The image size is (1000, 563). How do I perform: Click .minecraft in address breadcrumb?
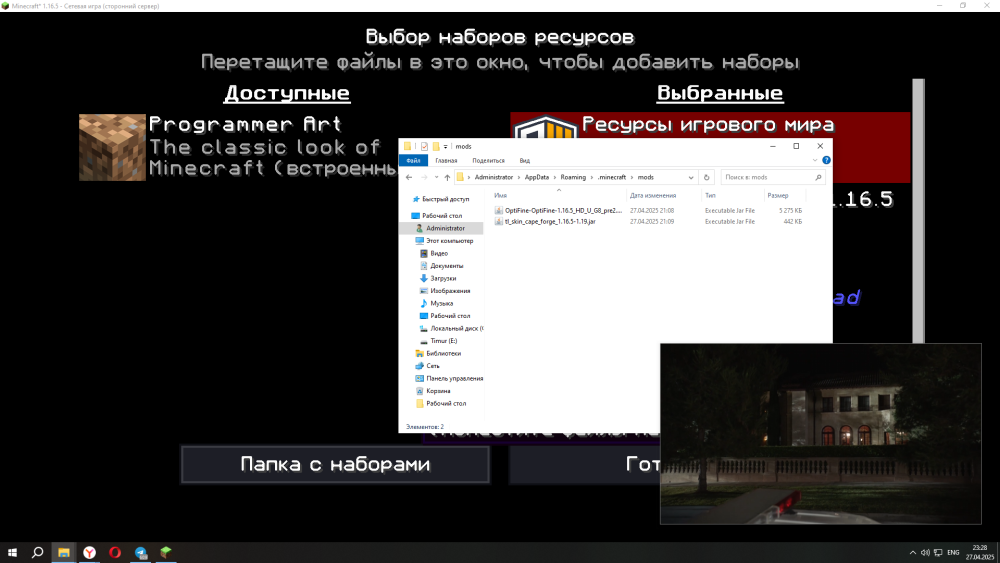612,177
